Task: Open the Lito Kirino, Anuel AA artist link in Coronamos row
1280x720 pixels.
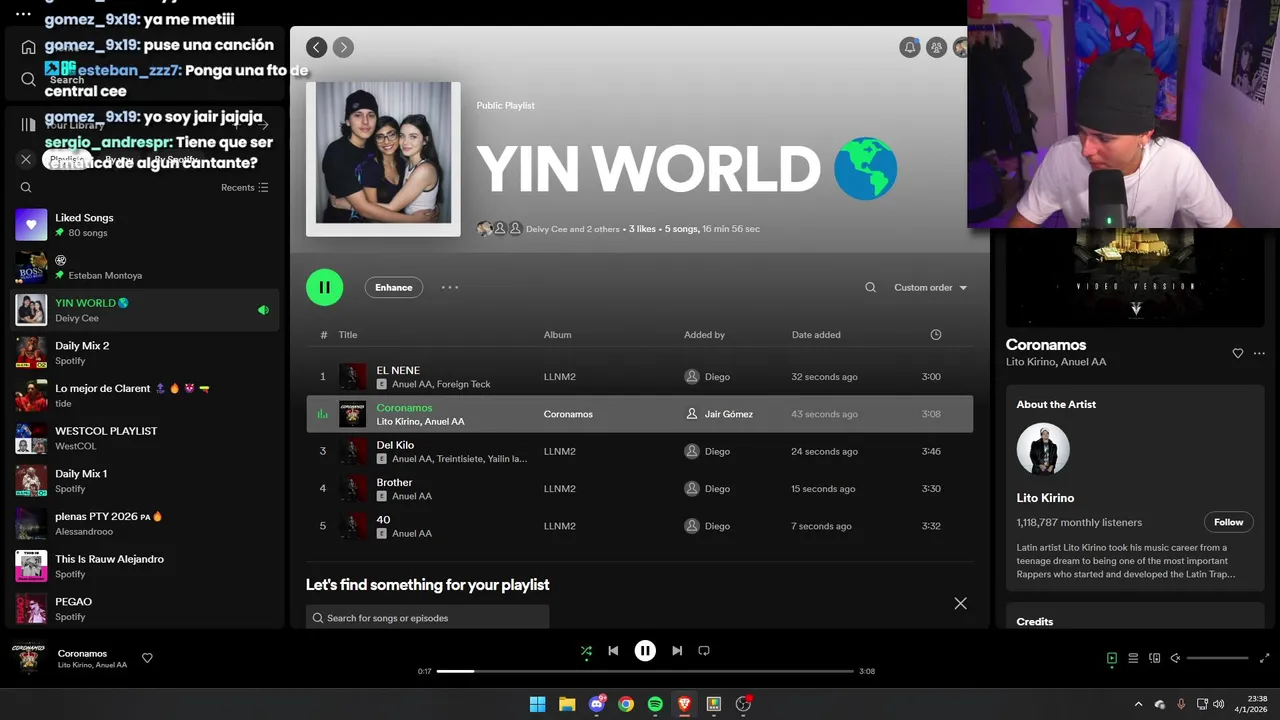Action: tap(421, 422)
